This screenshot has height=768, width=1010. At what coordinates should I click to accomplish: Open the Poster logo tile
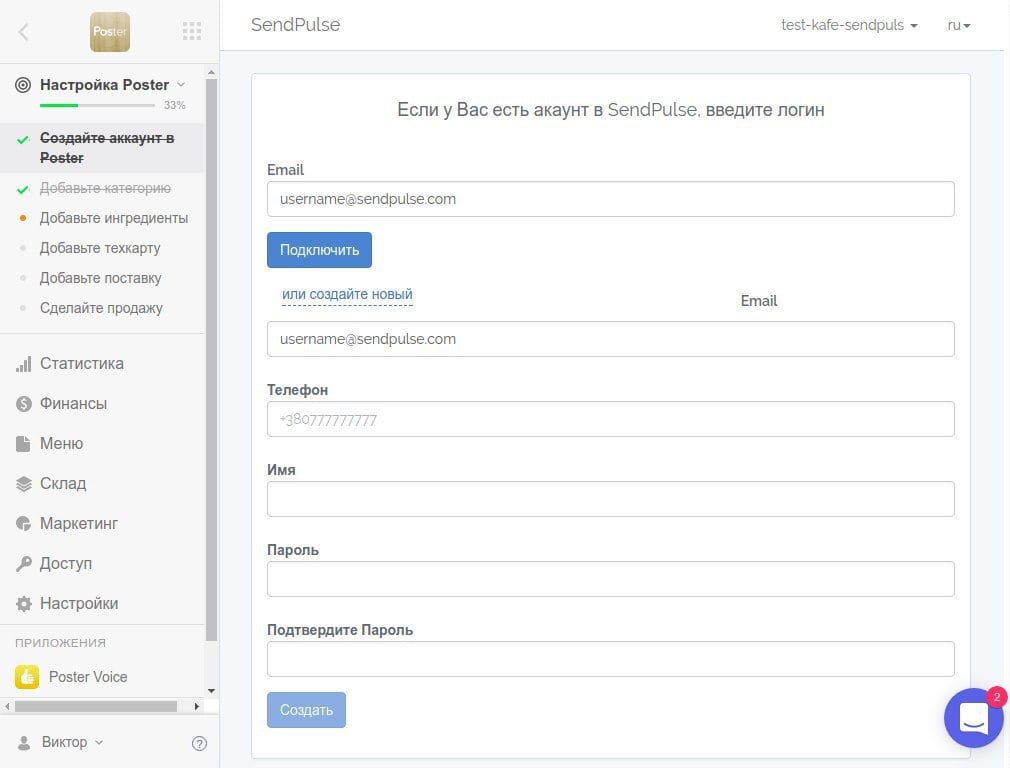click(x=110, y=32)
